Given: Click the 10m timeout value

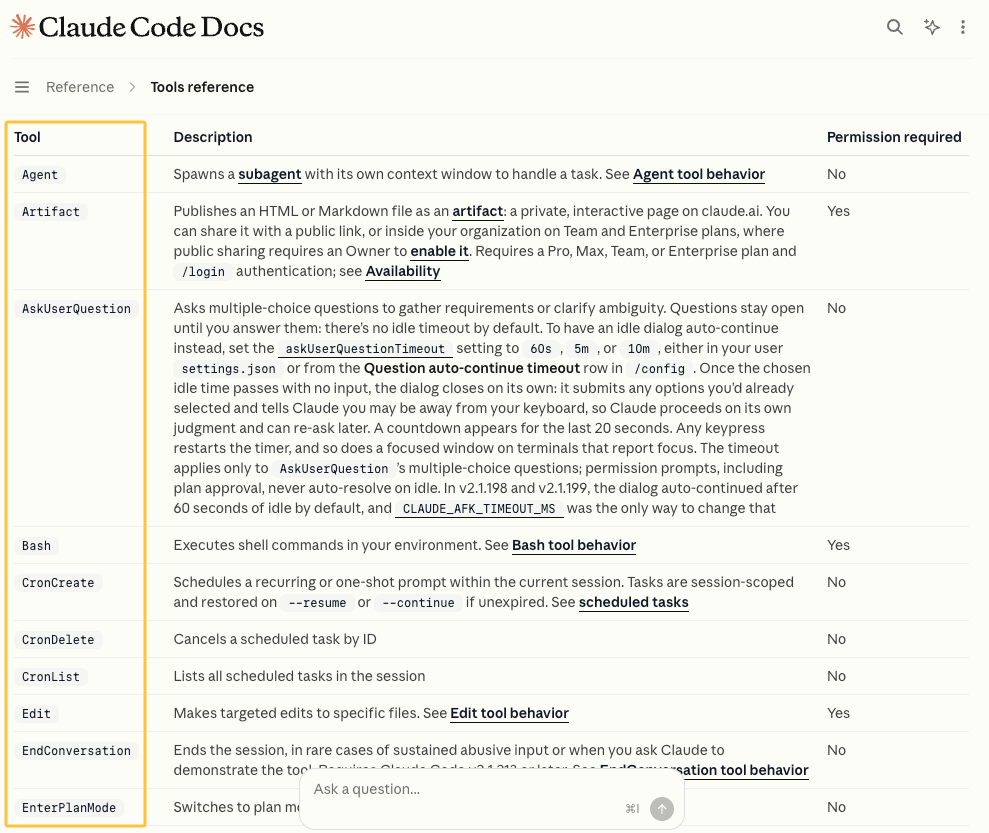Looking at the screenshot, I should [x=638, y=349].
